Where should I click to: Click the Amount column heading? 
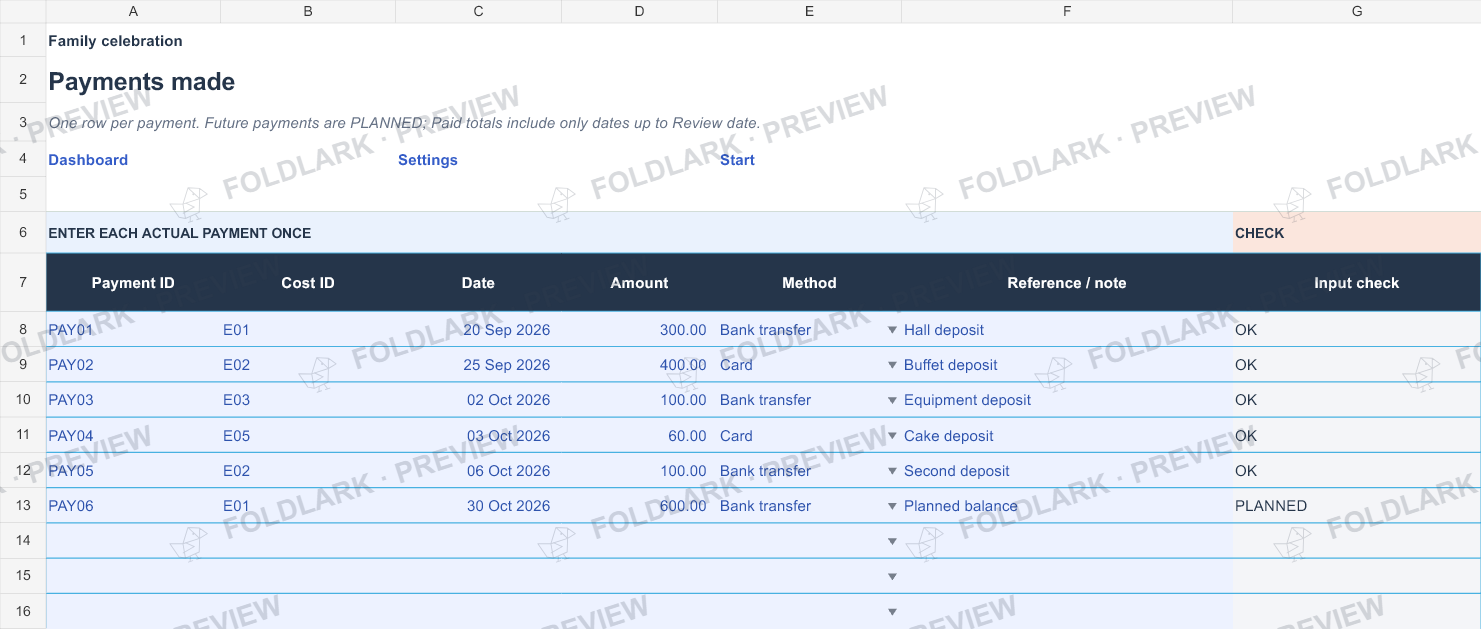click(639, 283)
